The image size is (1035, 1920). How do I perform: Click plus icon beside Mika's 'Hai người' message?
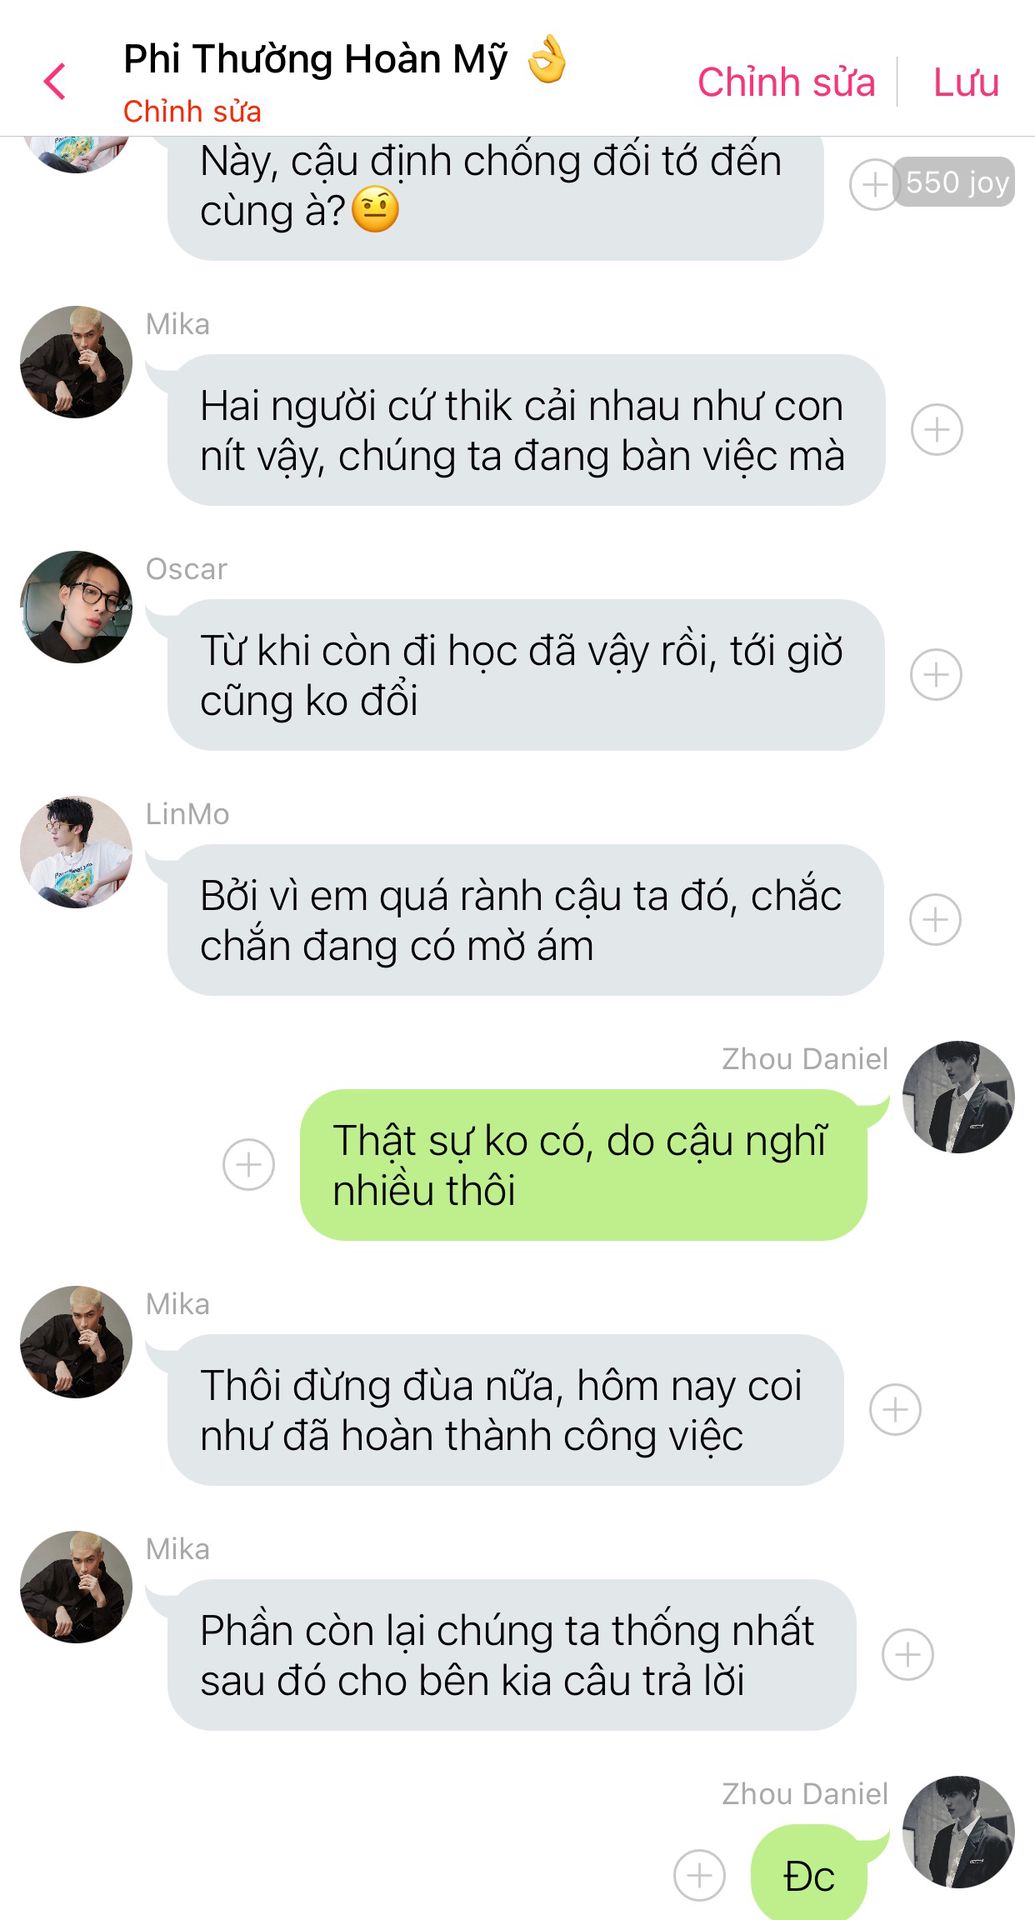pos(936,430)
